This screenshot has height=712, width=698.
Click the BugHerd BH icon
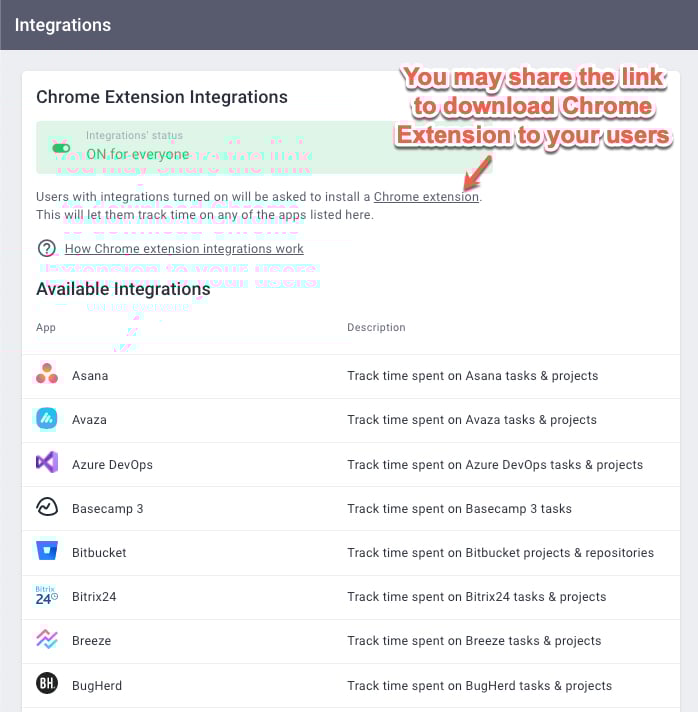coord(47,683)
